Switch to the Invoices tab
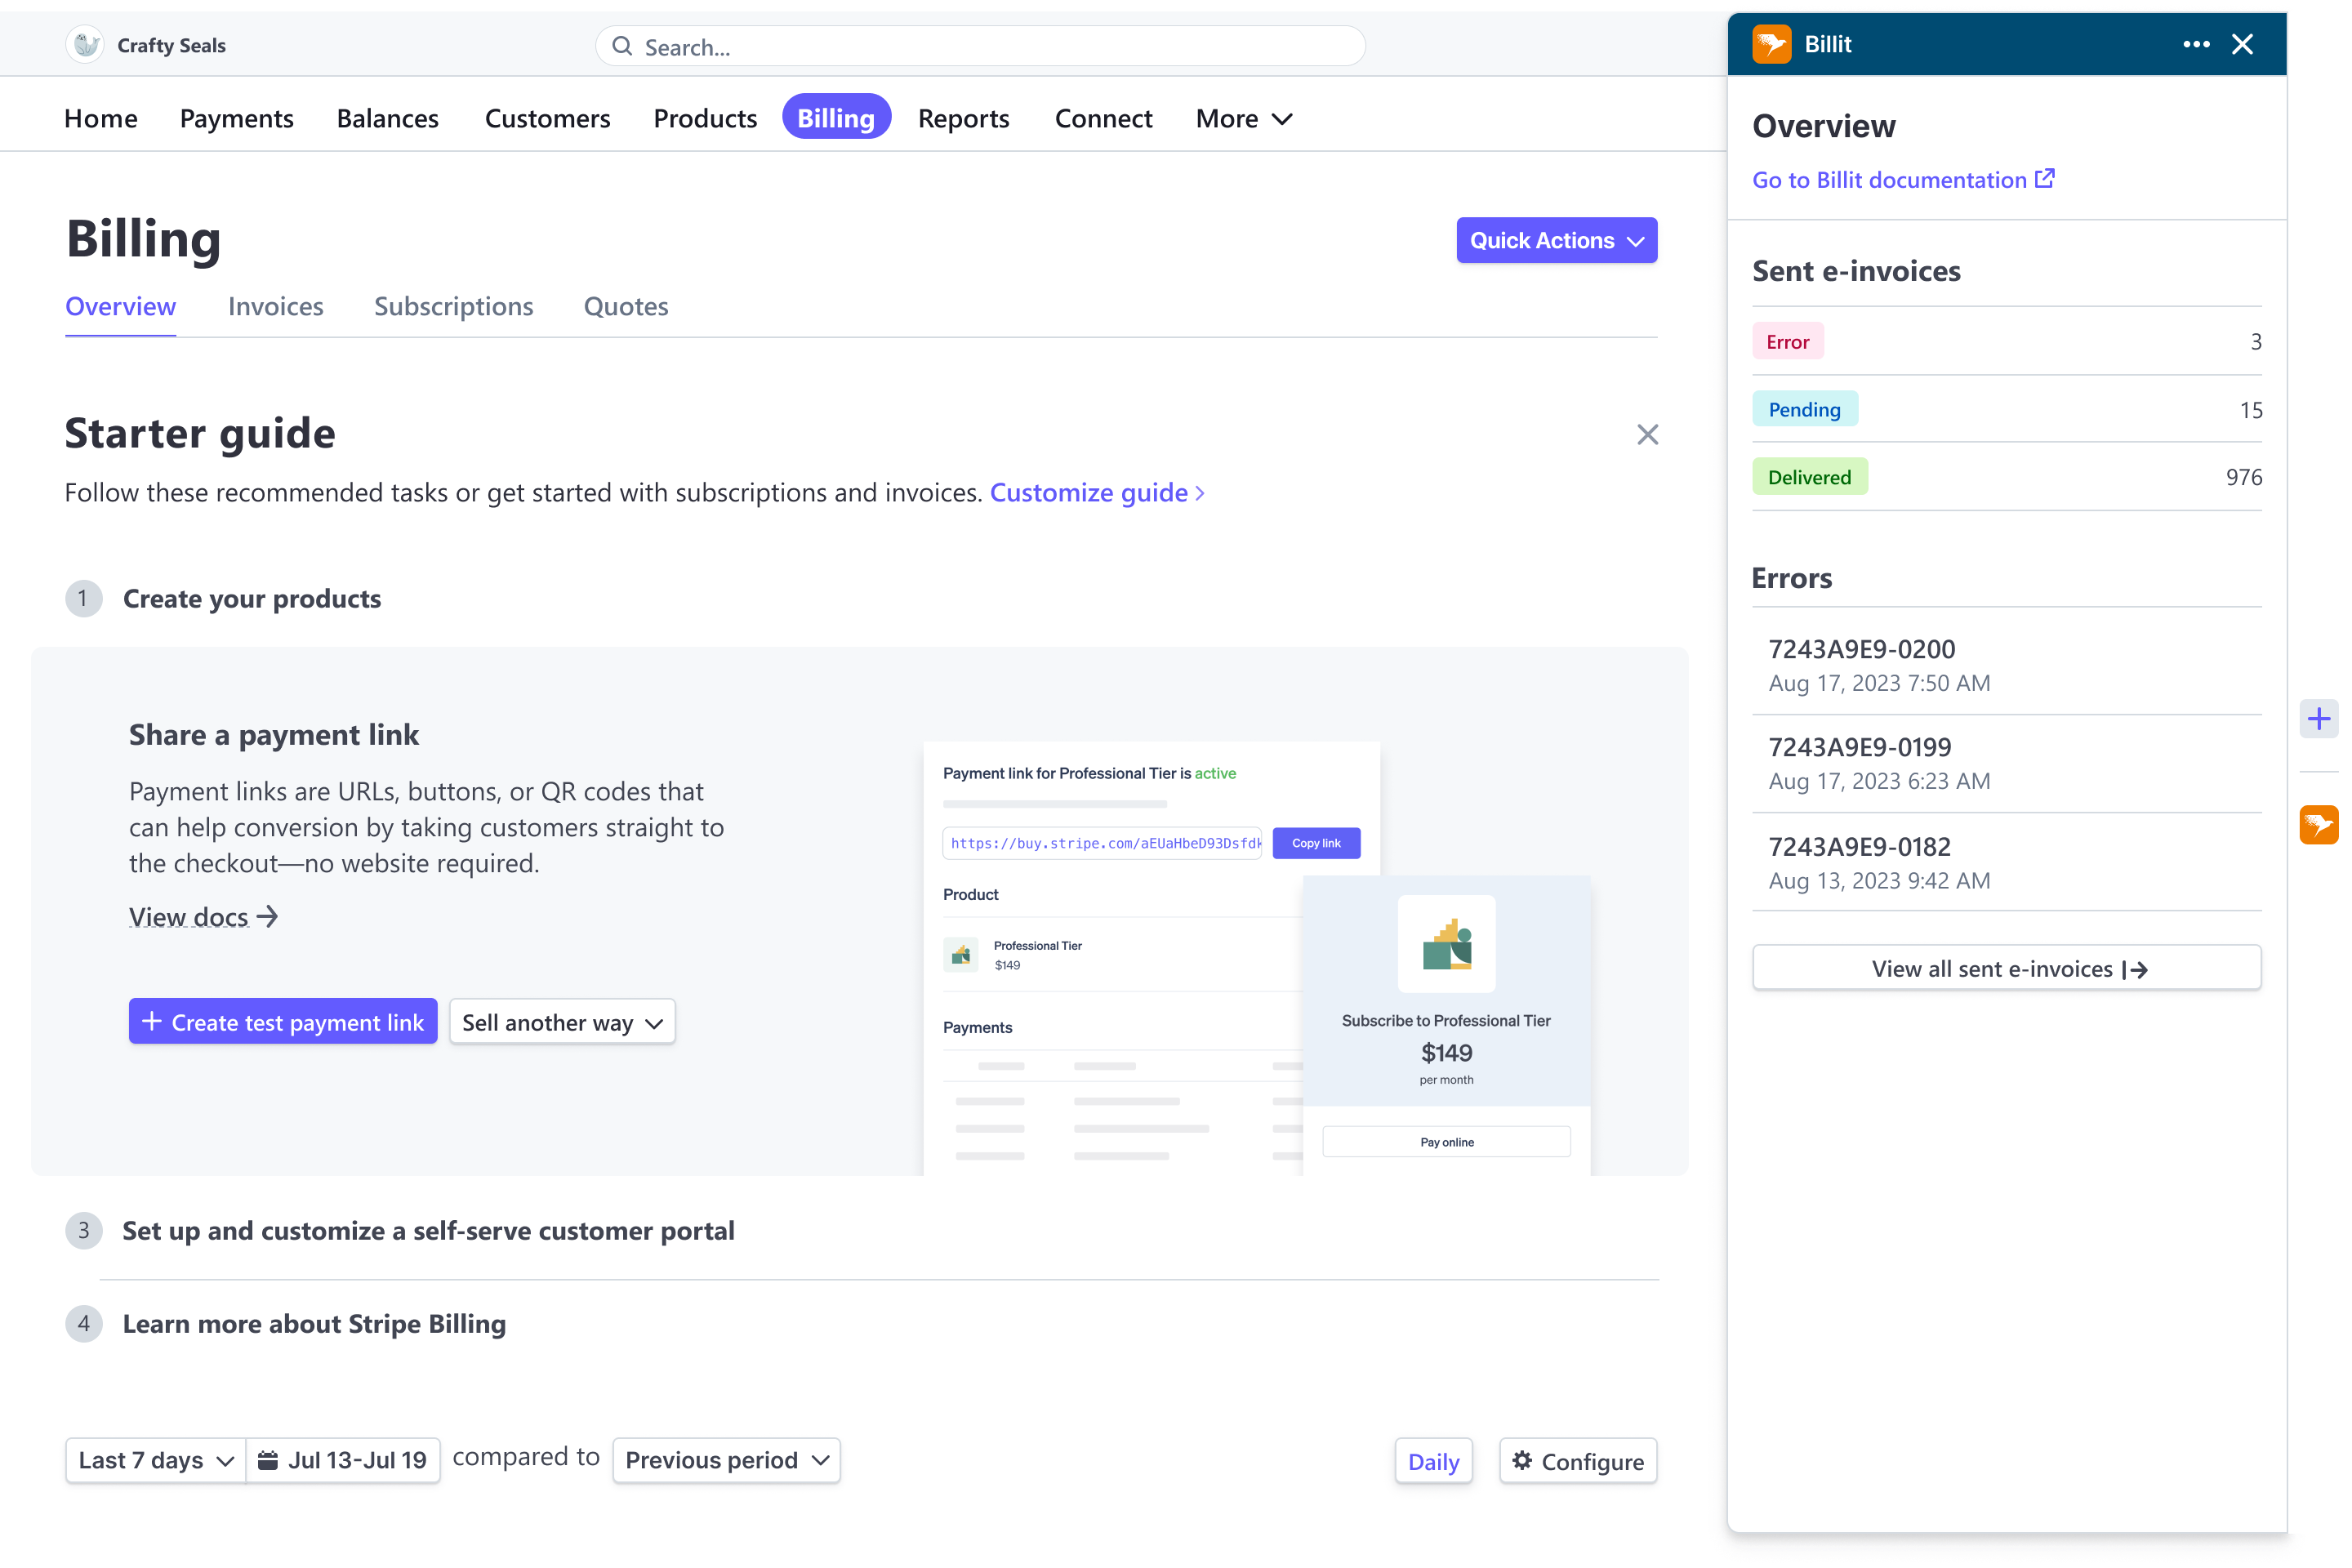 [x=275, y=306]
